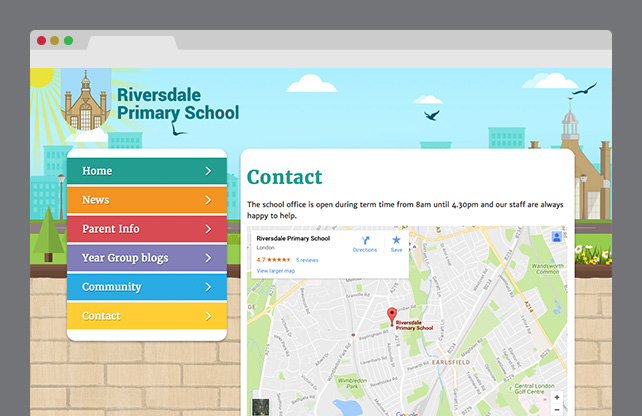The width and height of the screenshot is (642, 416).
Task: Switch to satellite view thumbnail on the map
Action: [260, 407]
